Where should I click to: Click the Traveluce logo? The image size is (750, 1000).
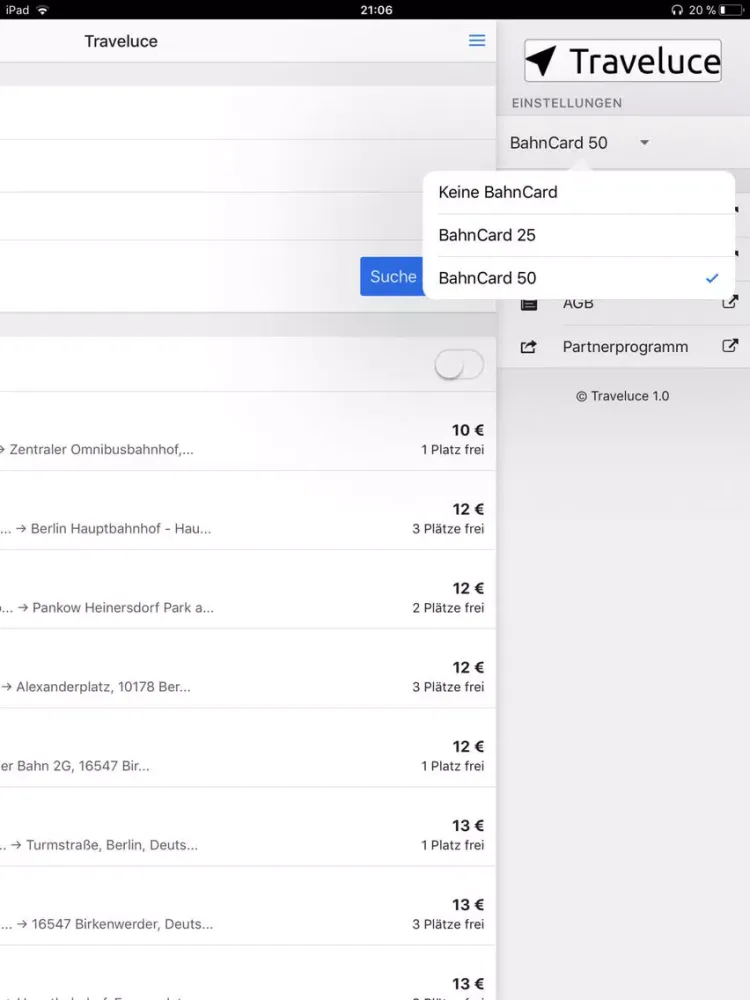click(622, 61)
